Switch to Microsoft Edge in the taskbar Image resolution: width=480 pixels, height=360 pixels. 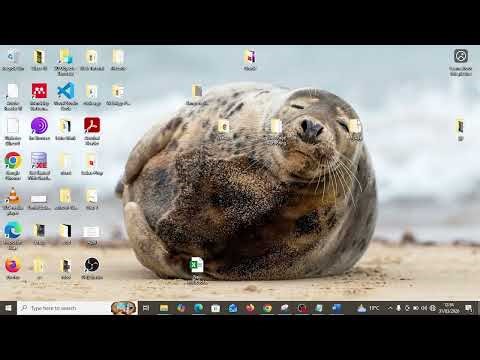[198, 308]
